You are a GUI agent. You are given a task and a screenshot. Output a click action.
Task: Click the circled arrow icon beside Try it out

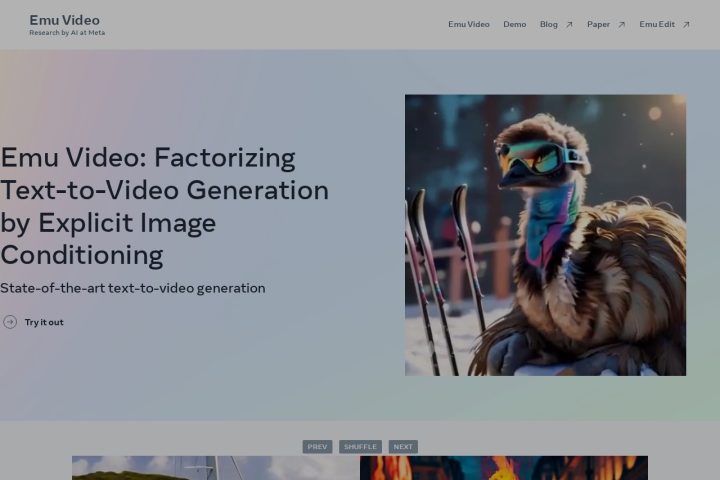(x=10, y=322)
